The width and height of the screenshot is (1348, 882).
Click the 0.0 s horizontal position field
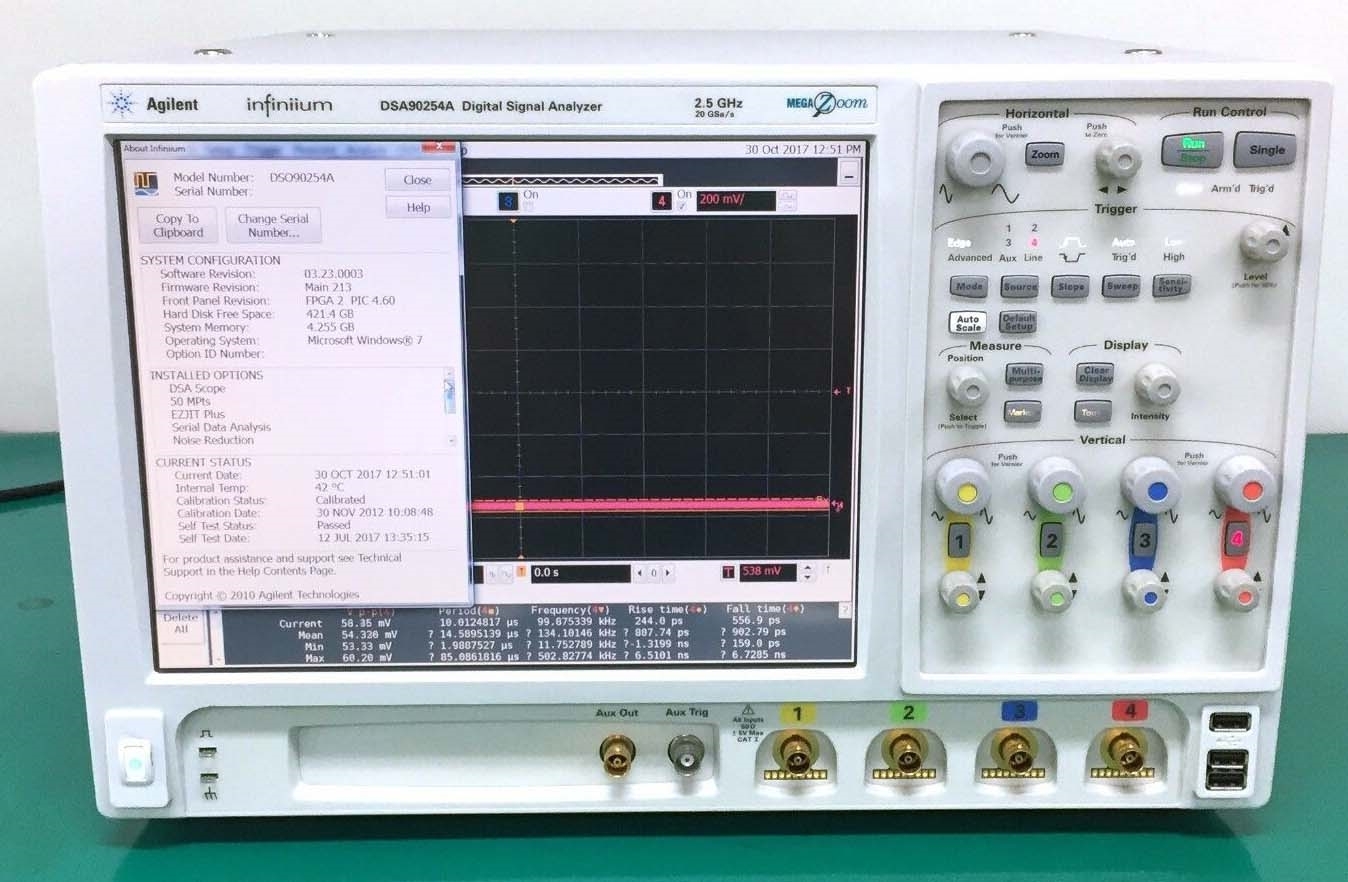click(580, 573)
